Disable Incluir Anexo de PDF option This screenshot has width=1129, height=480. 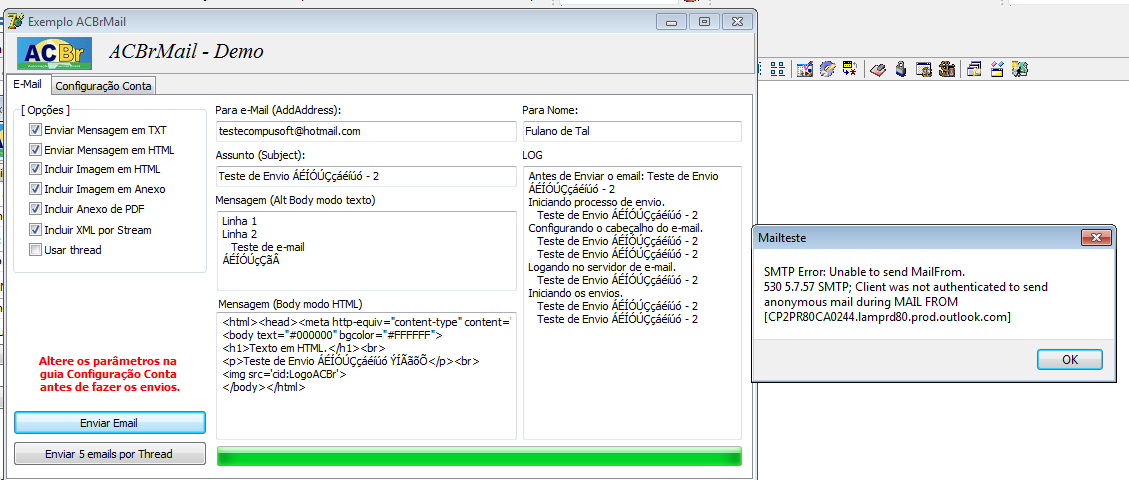35,209
